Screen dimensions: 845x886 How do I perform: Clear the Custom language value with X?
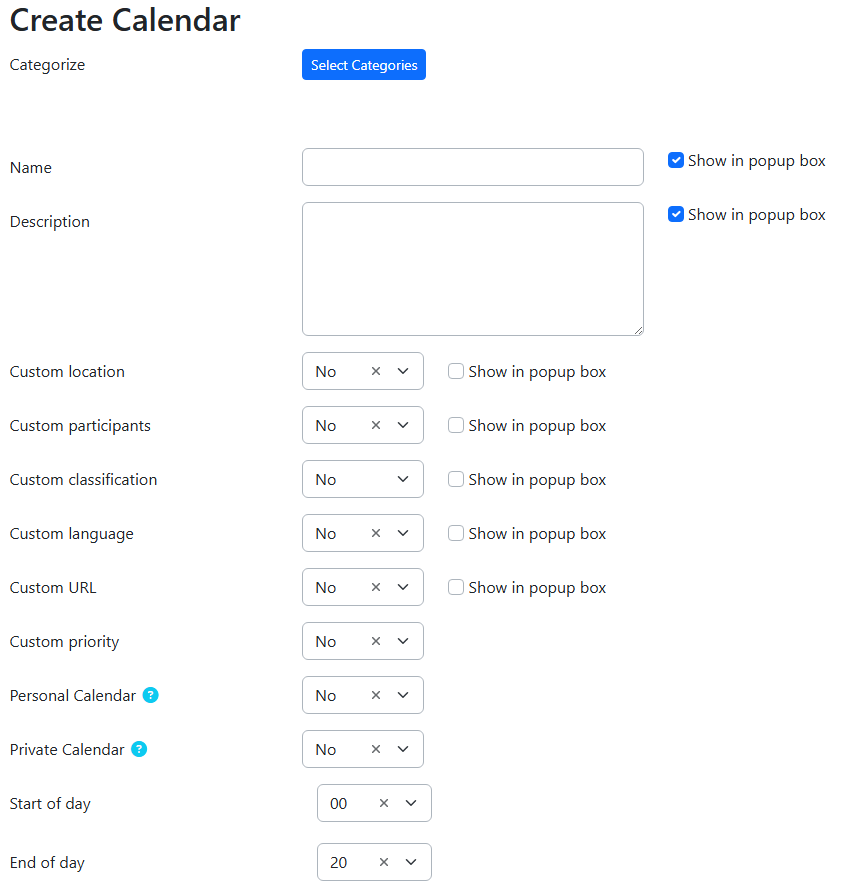[x=376, y=533]
